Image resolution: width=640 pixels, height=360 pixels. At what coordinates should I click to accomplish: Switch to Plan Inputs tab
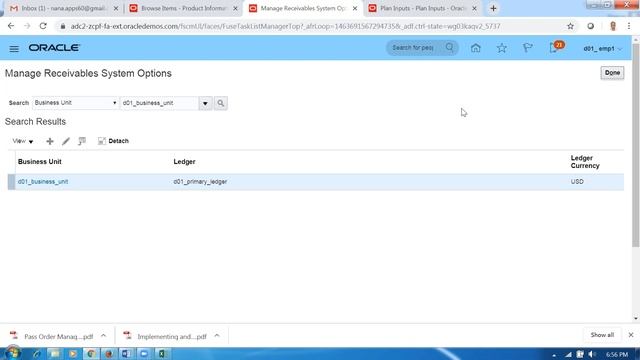tap(422, 8)
